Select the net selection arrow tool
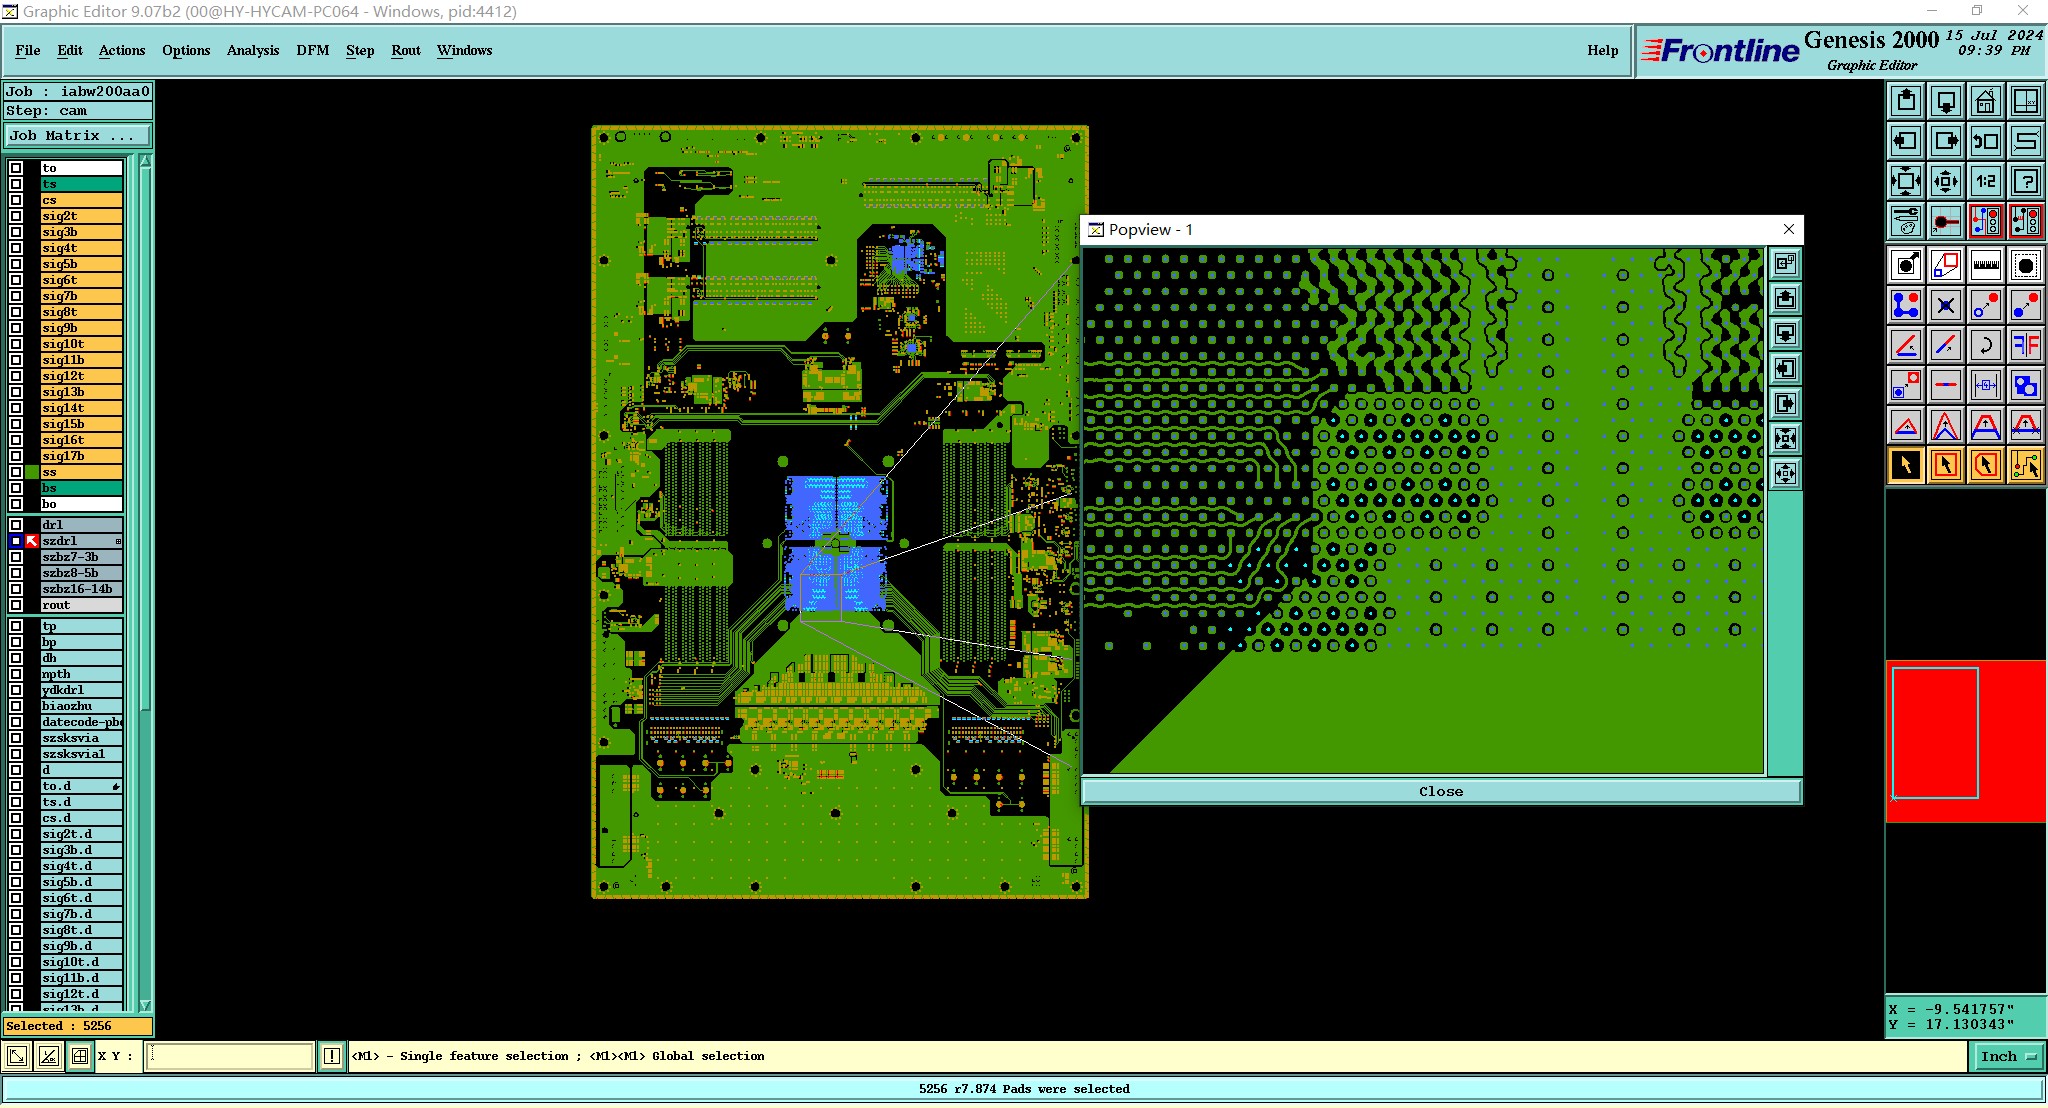The image size is (2048, 1108). tap(2025, 465)
